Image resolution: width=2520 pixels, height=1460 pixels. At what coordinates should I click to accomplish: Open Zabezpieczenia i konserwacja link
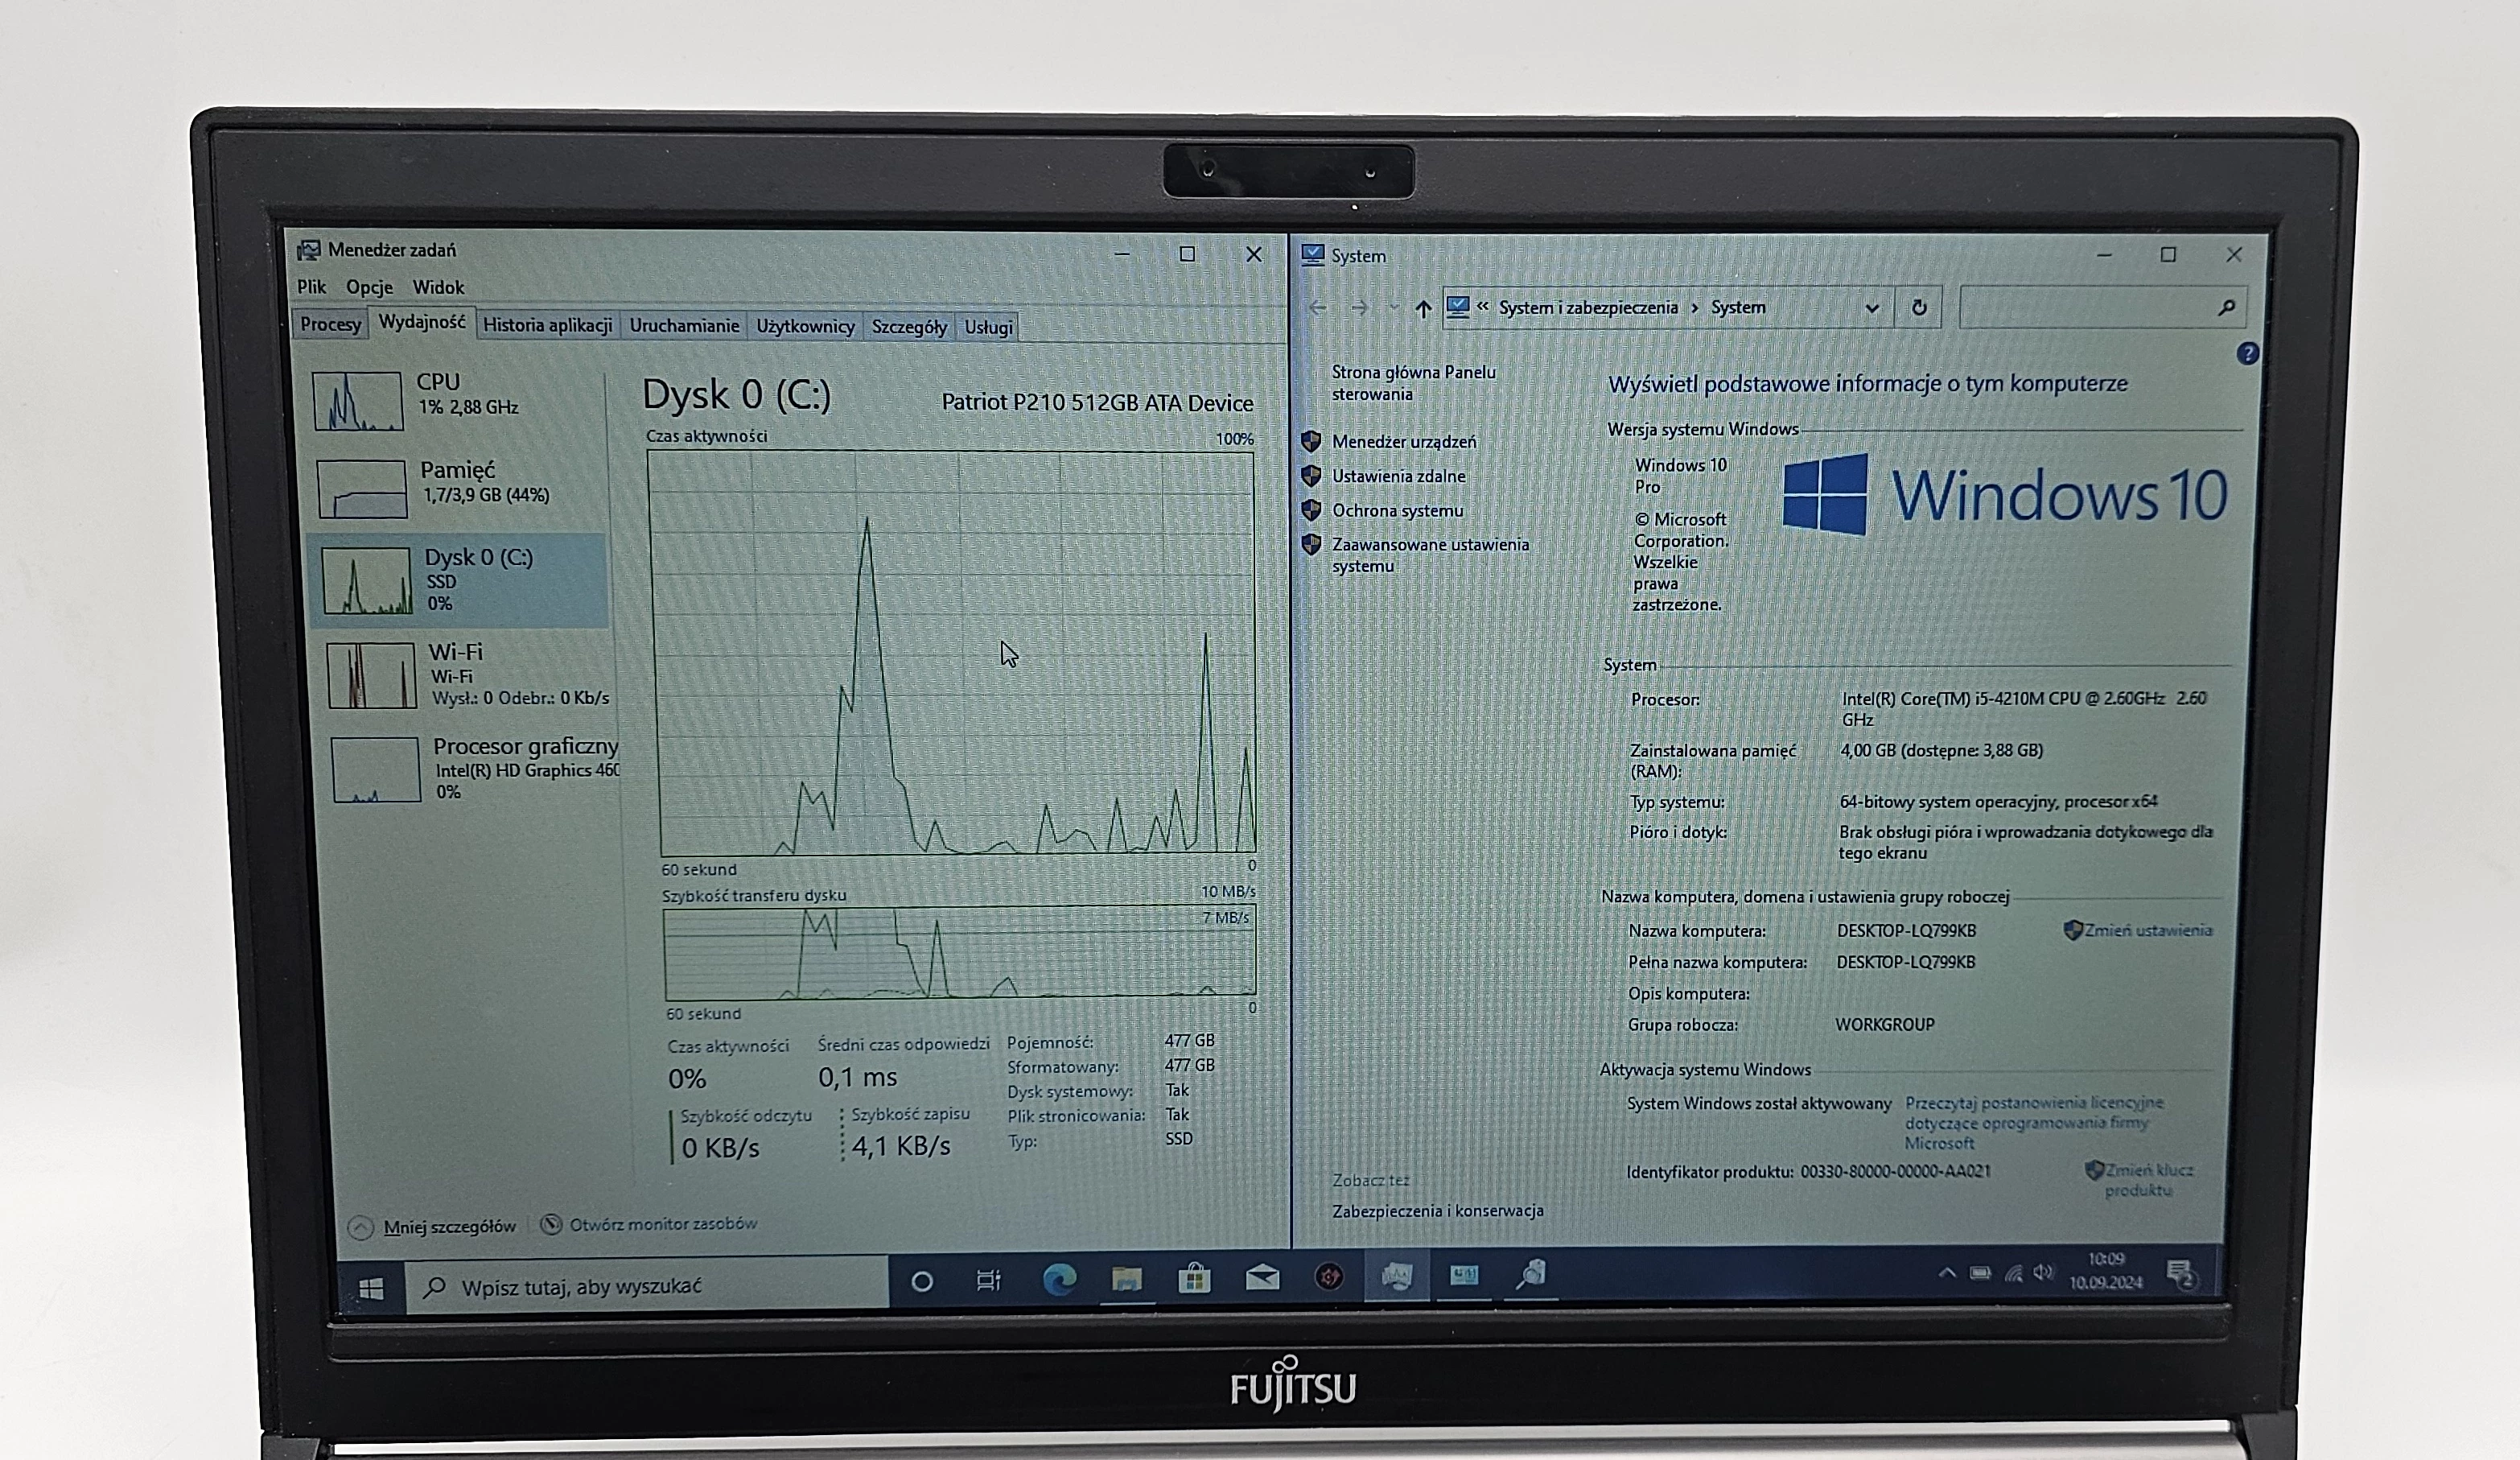tap(1437, 1211)
